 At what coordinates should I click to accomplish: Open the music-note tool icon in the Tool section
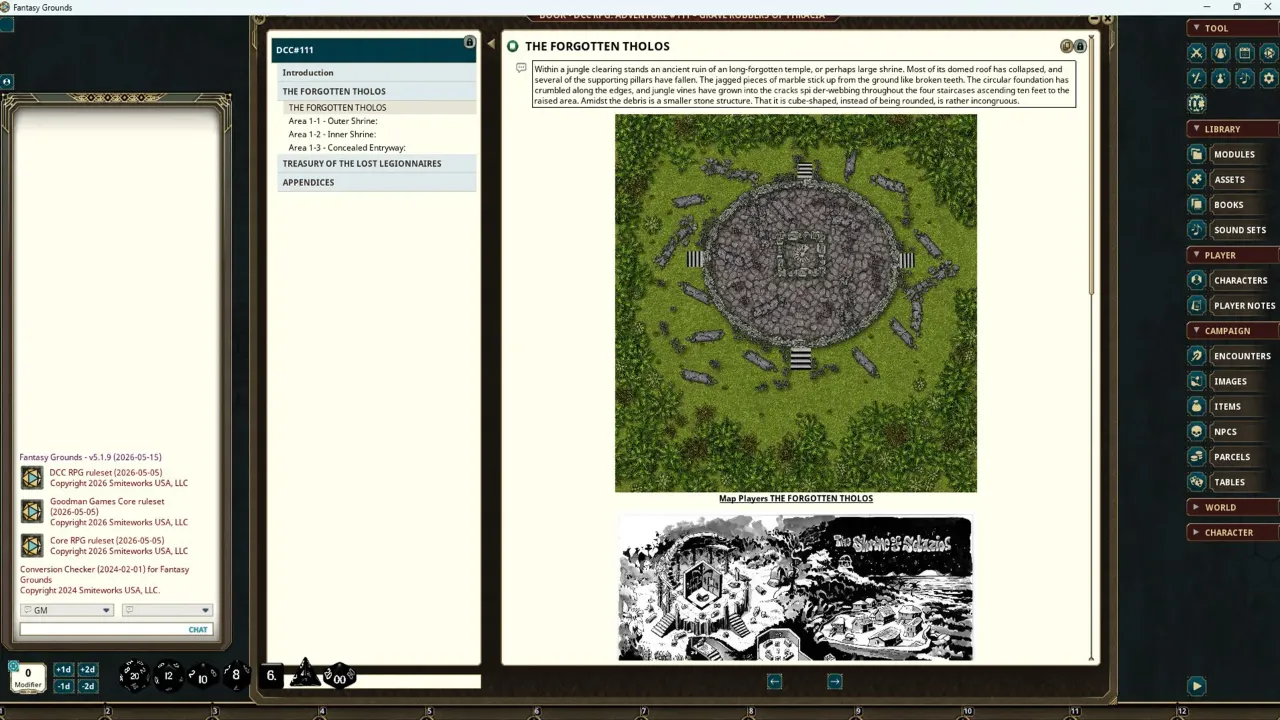[1245, 77]
